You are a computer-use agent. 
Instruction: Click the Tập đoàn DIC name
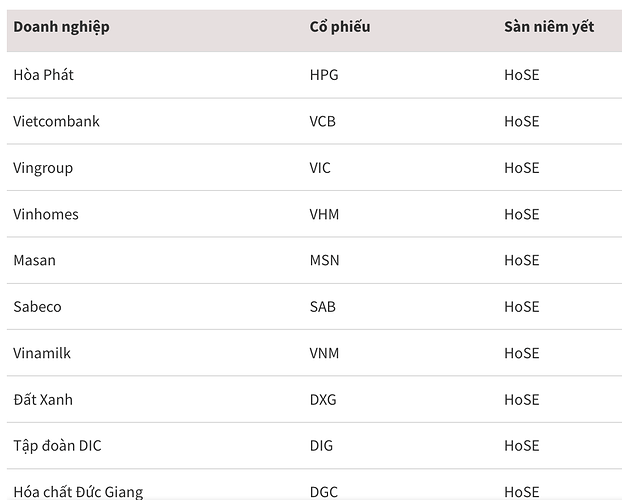pos(57,446)
